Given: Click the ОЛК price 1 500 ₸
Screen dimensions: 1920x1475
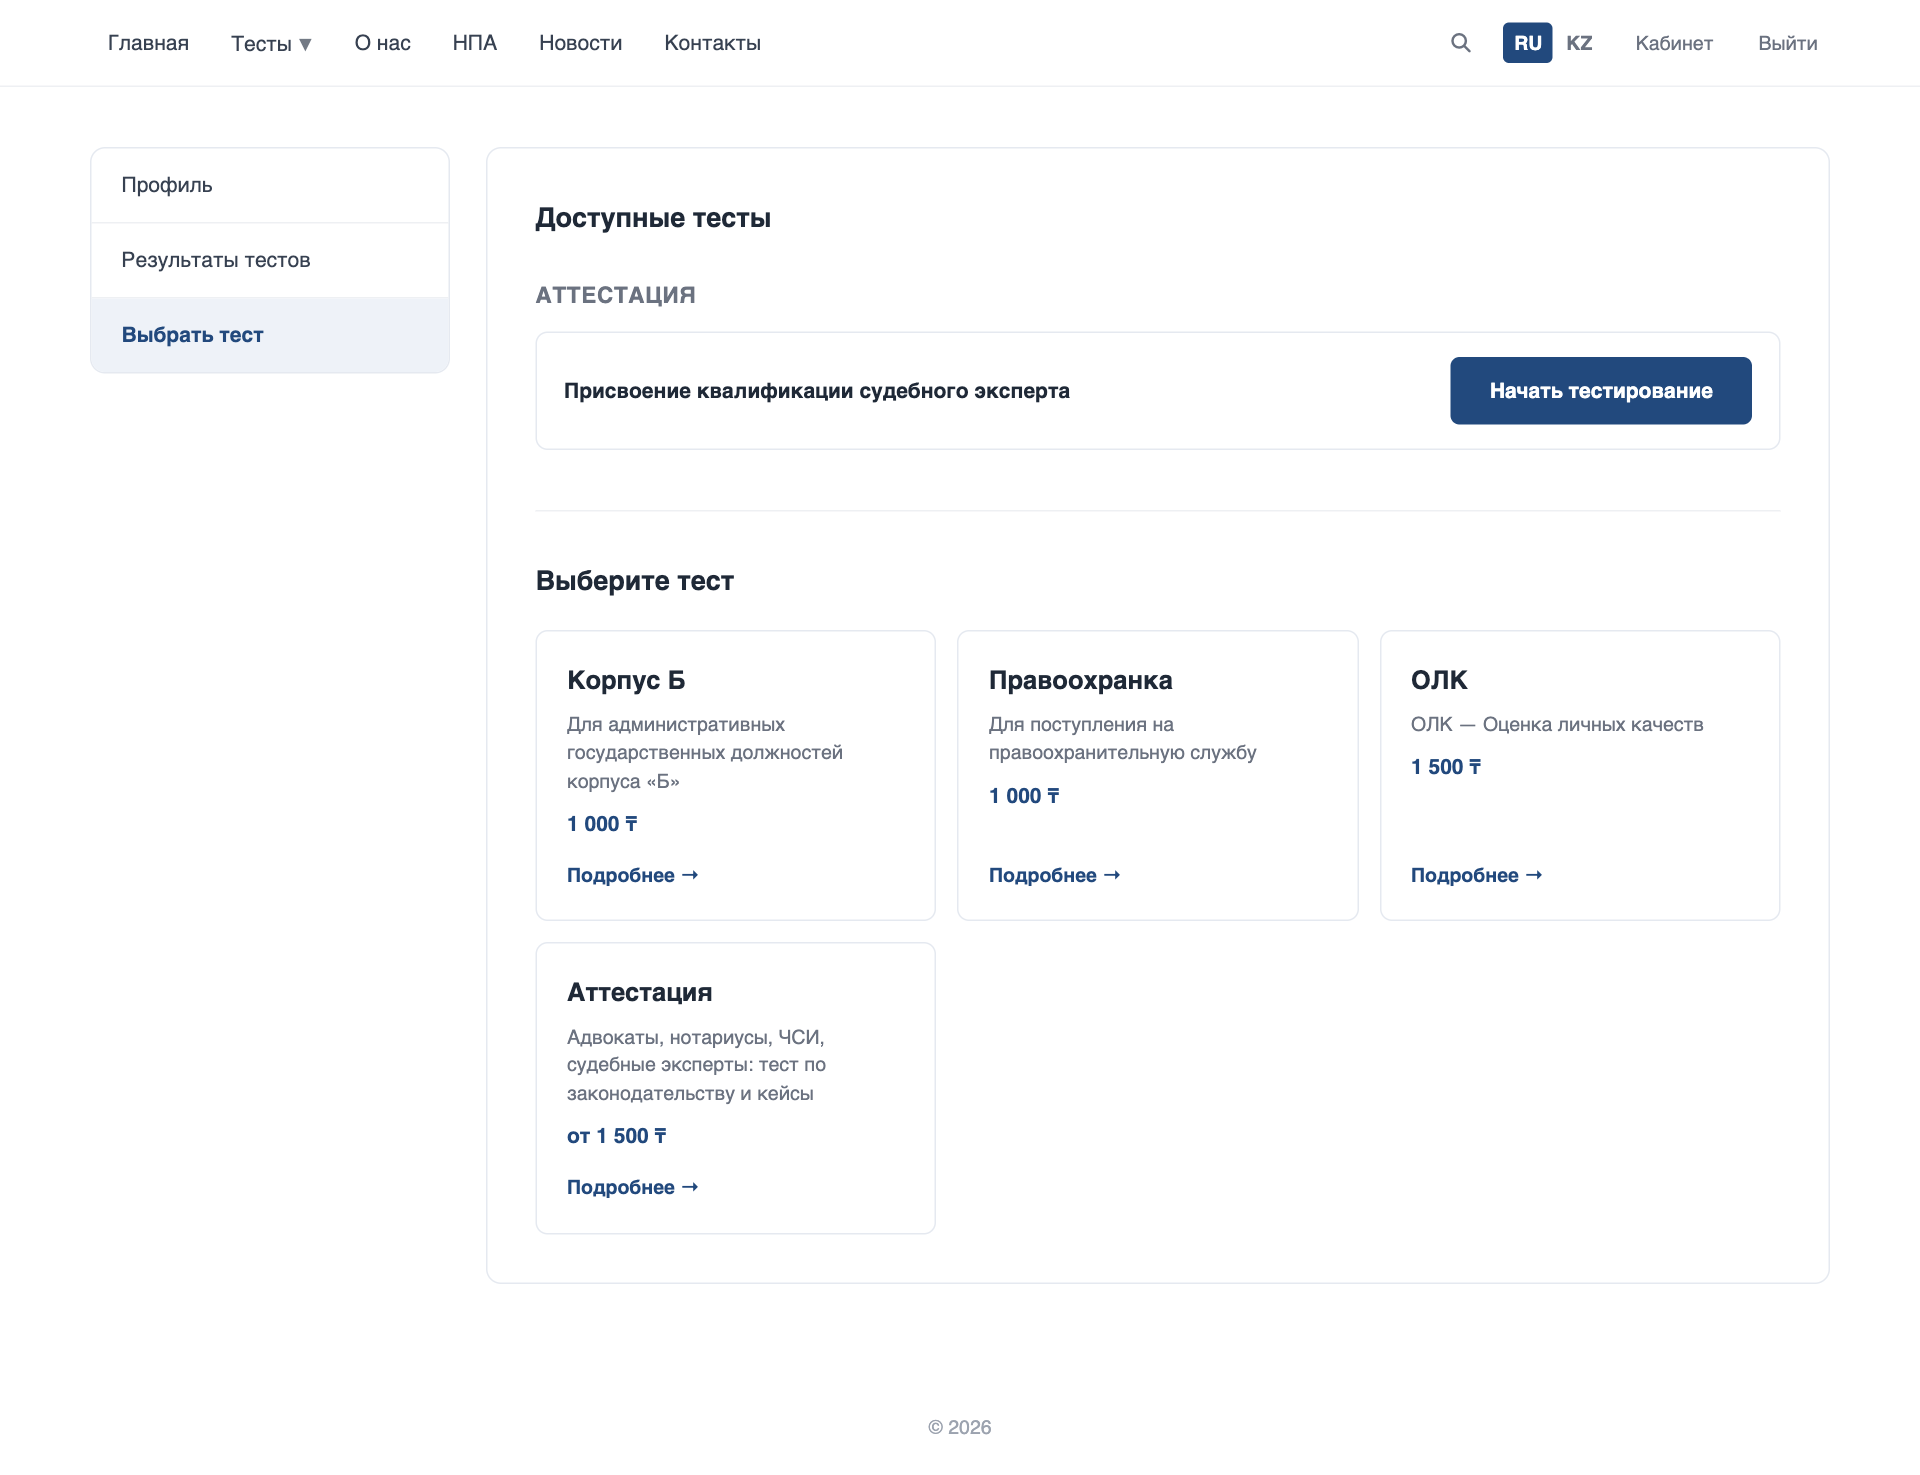Looking at the screenshot, I should click(x=1446, y=767).
